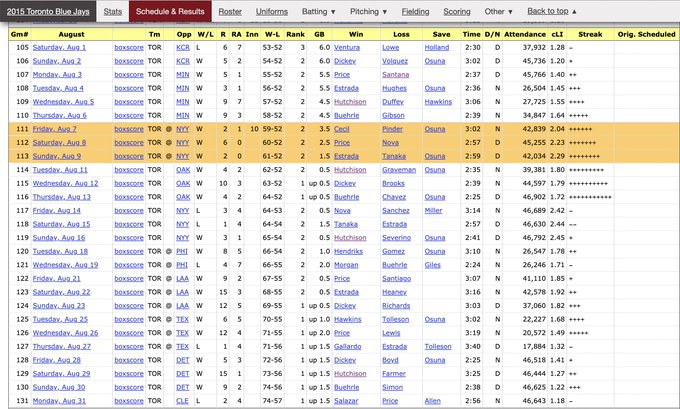Open the Santana loss link in game 107

coord(396,75)
